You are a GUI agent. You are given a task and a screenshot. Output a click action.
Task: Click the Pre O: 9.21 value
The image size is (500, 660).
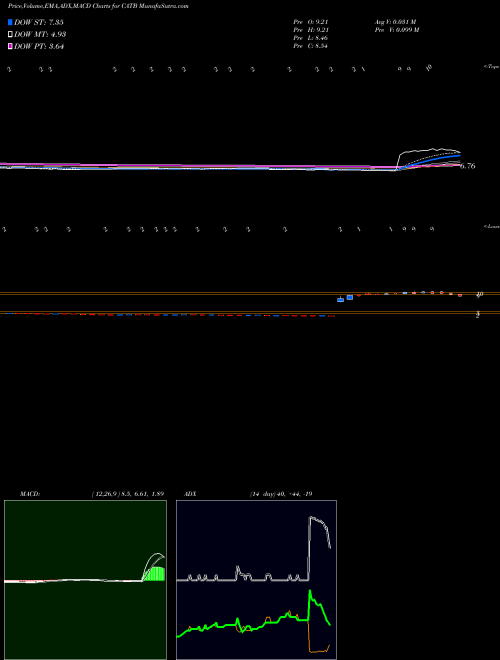[x=311, y=22]
